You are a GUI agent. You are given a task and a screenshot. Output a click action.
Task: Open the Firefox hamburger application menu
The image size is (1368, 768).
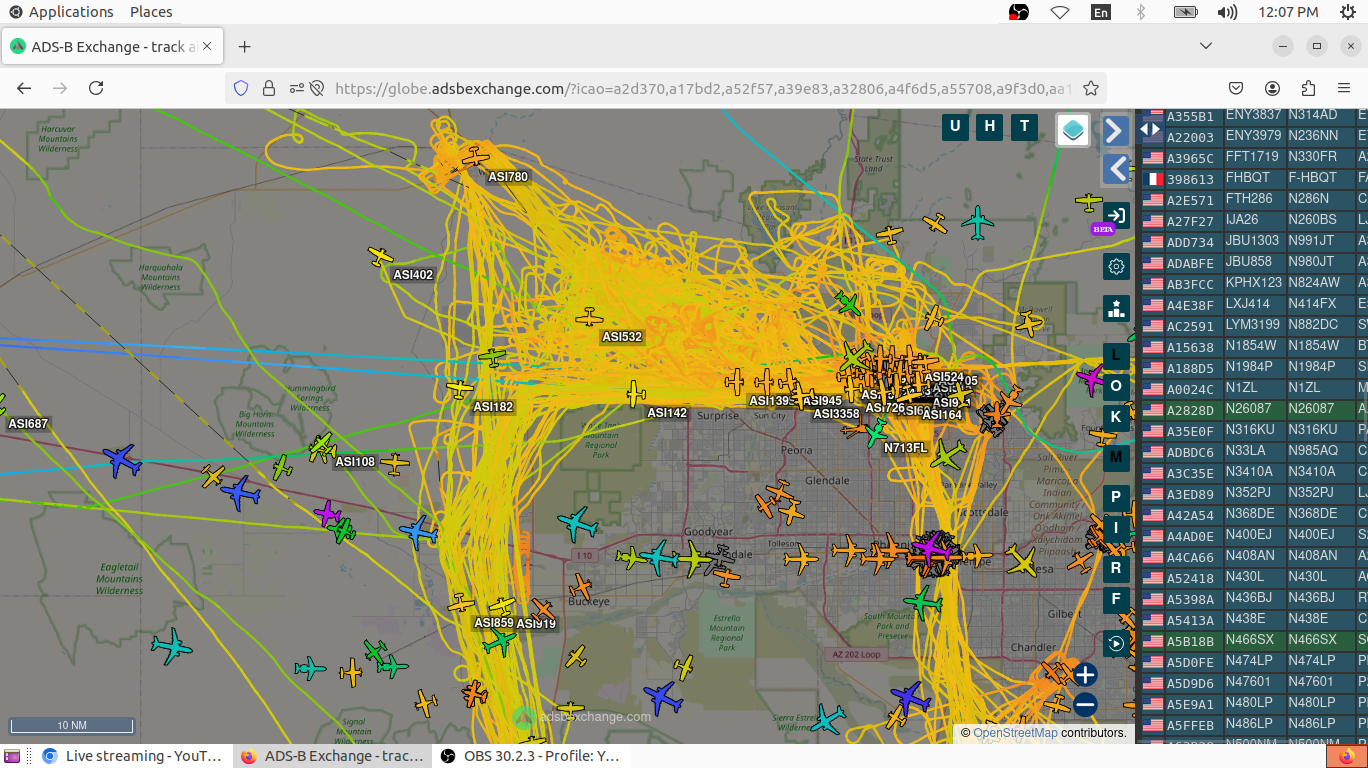1344,88
